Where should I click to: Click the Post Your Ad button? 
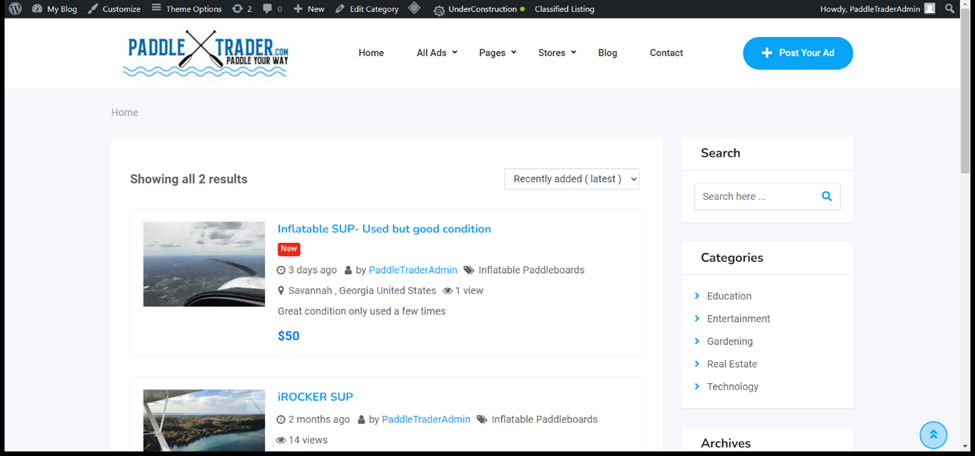point(798,53)
